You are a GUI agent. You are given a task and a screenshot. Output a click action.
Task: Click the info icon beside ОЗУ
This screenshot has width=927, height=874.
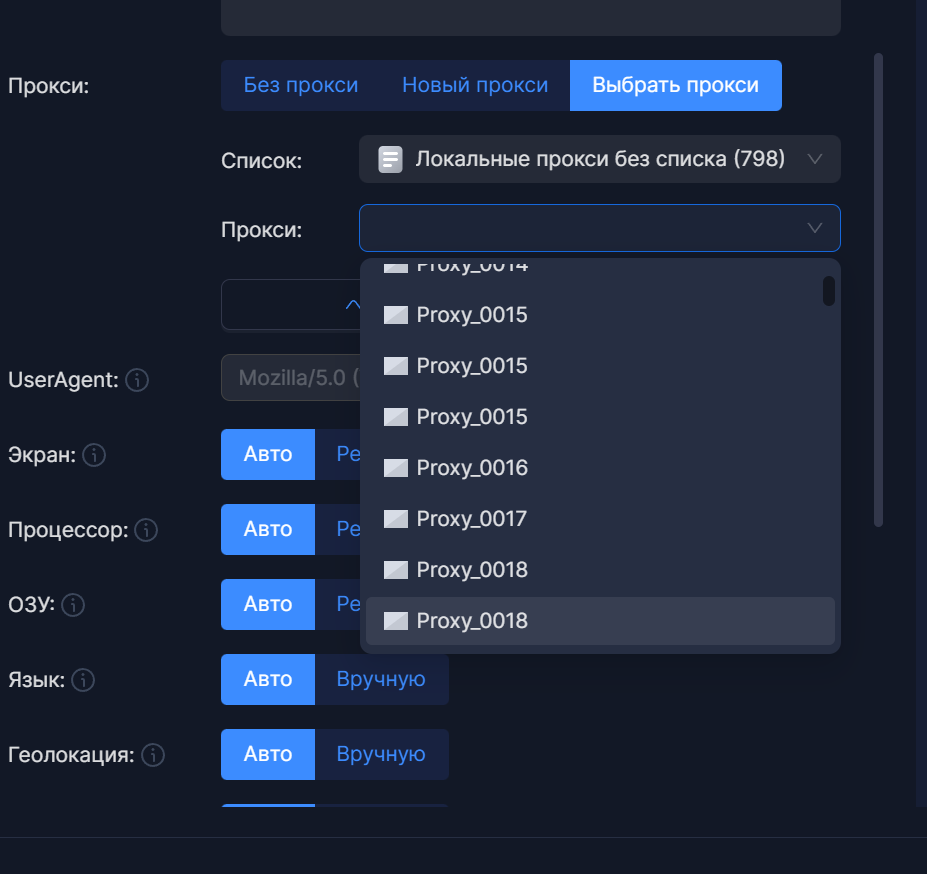coord(74,605)
